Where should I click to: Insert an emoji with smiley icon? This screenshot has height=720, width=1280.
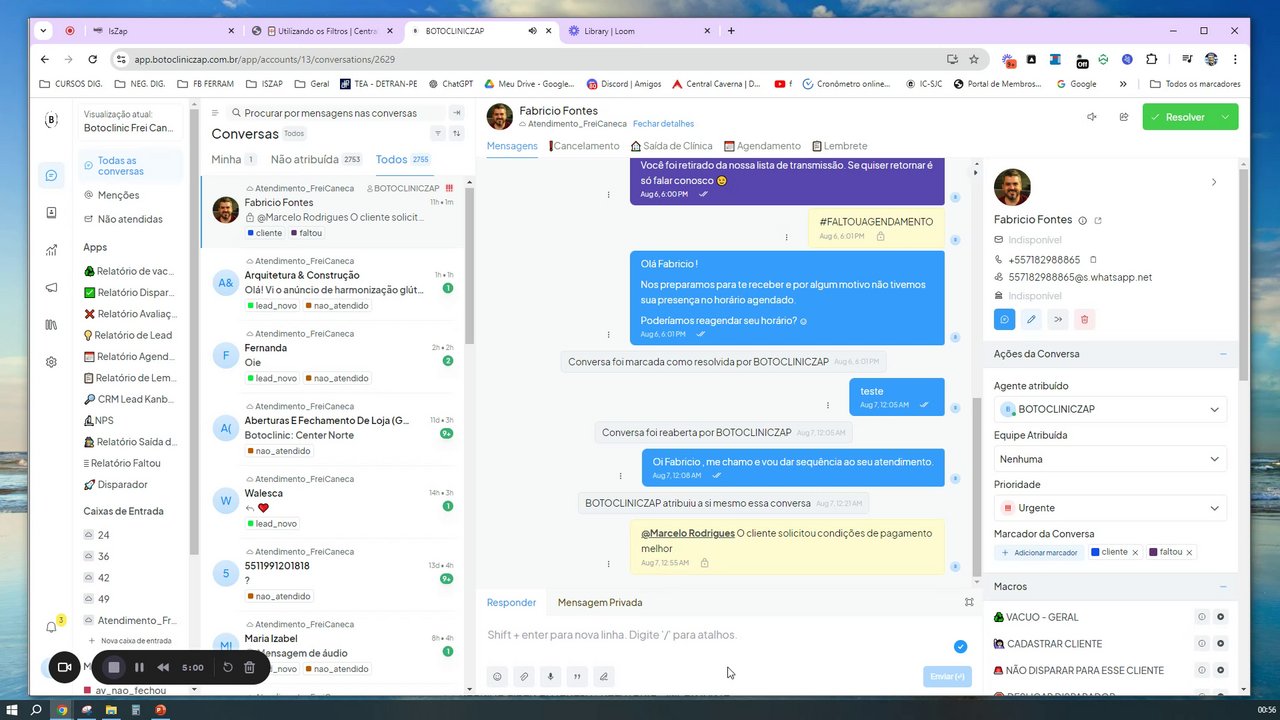[x=497, y=676]
